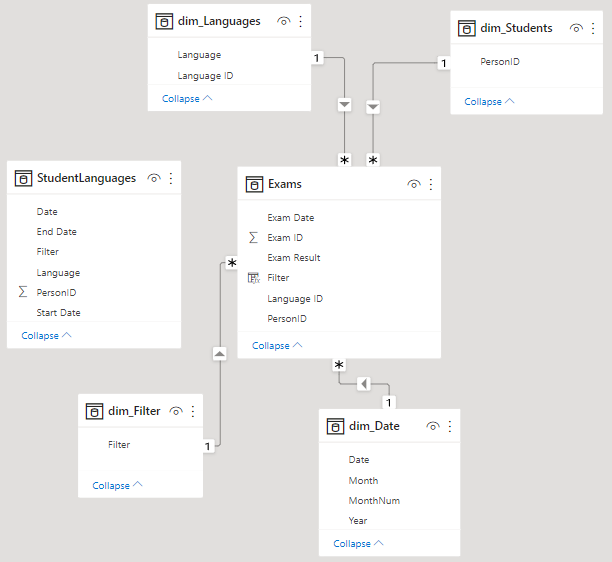This screenshot has width=612, height=562.
Task: Collapse the StudentLanguages table card
Action: pyautogui.click(x=46, y=336)
